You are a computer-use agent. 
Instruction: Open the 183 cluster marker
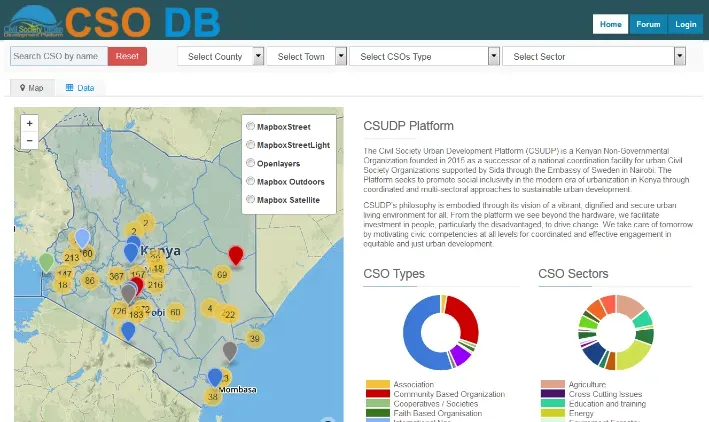(136, 315)
